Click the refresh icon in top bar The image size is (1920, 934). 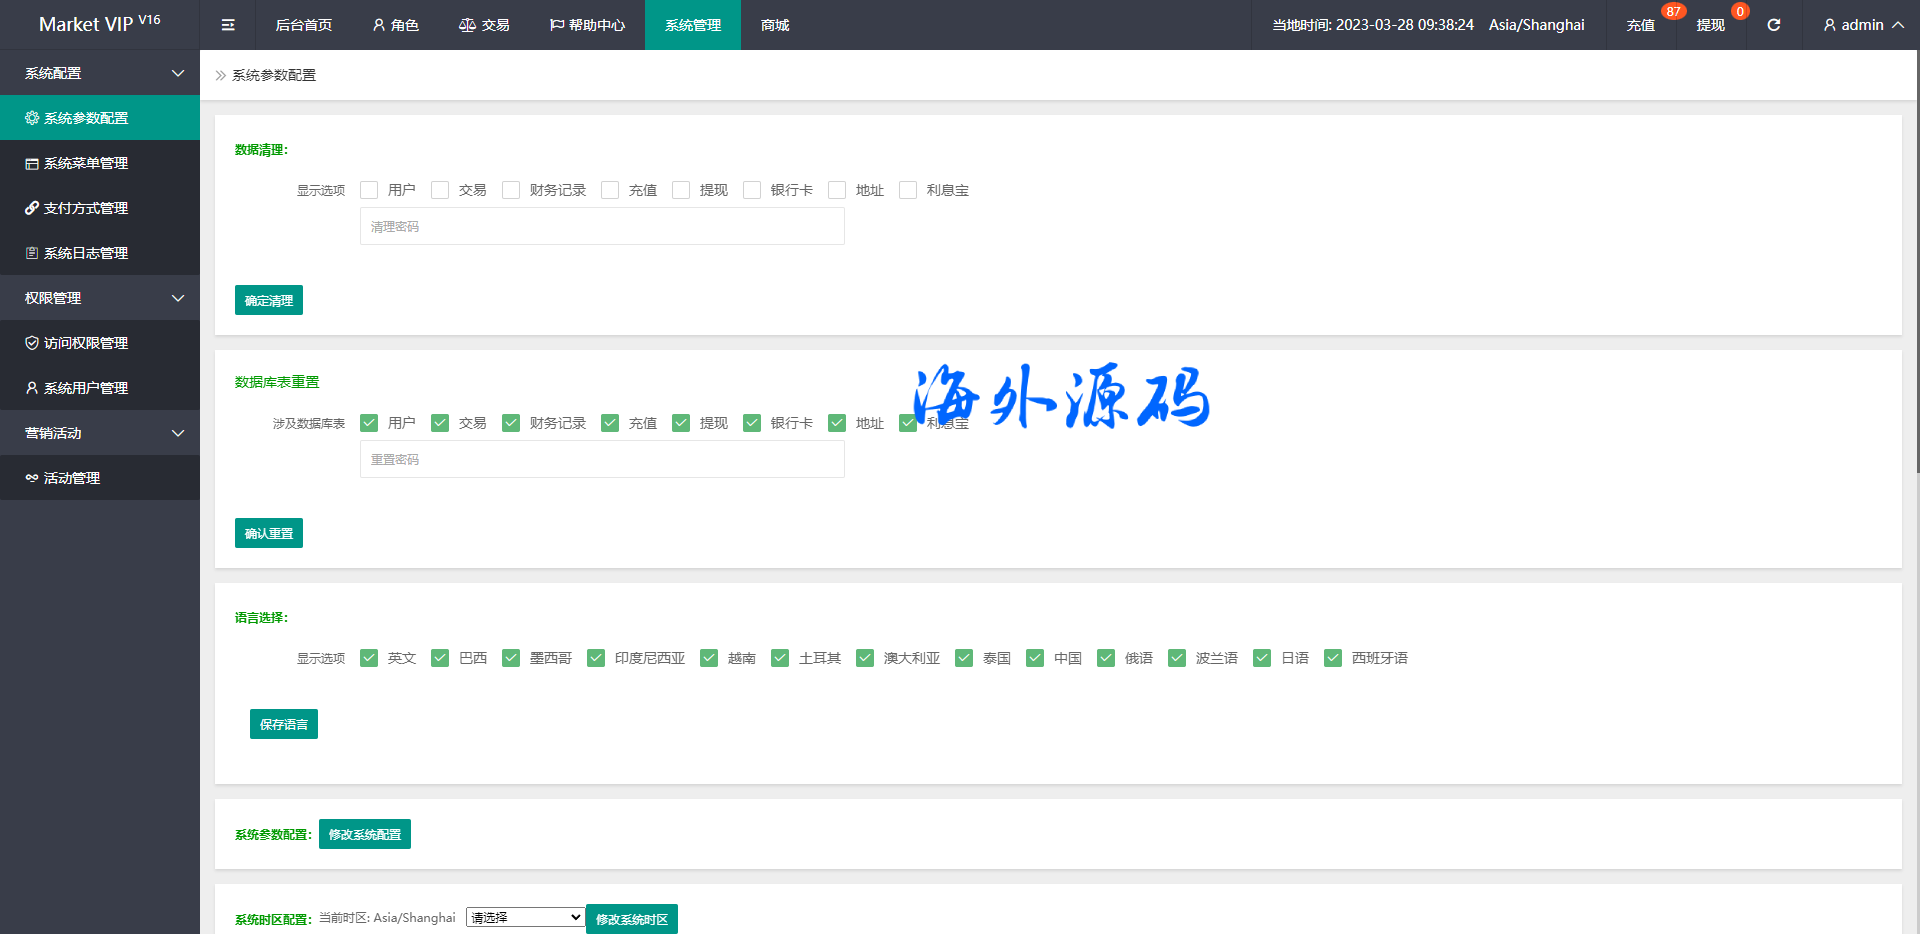1773,25
